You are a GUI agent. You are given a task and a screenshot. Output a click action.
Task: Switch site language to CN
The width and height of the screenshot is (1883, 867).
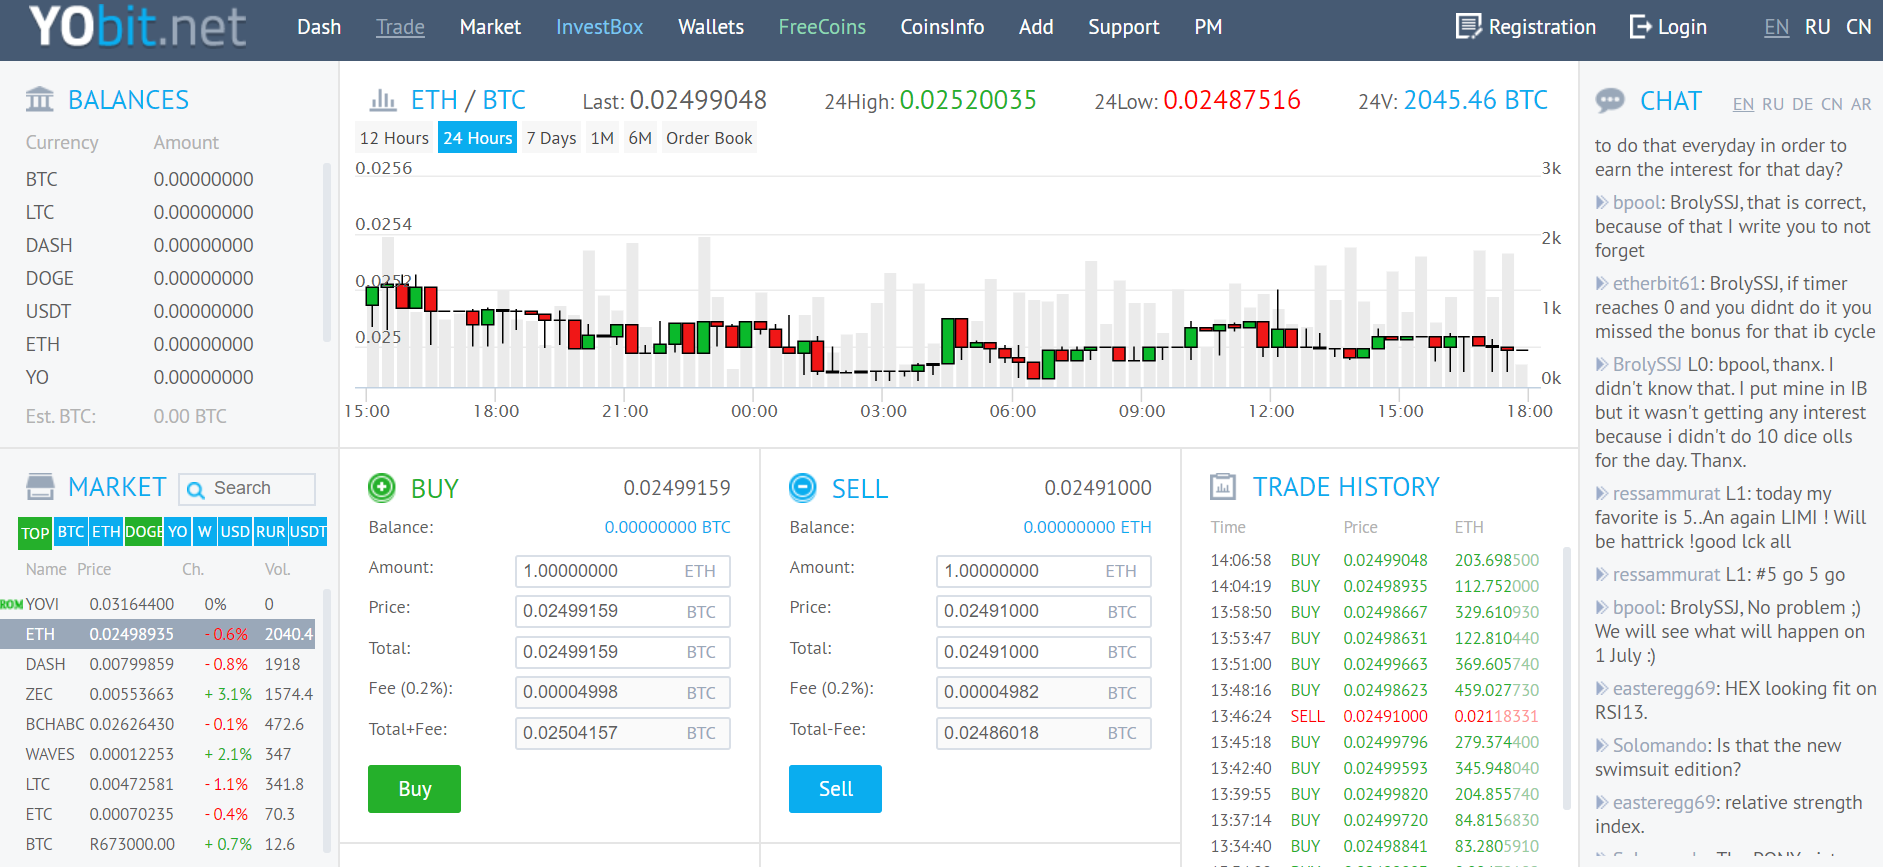1859,27
